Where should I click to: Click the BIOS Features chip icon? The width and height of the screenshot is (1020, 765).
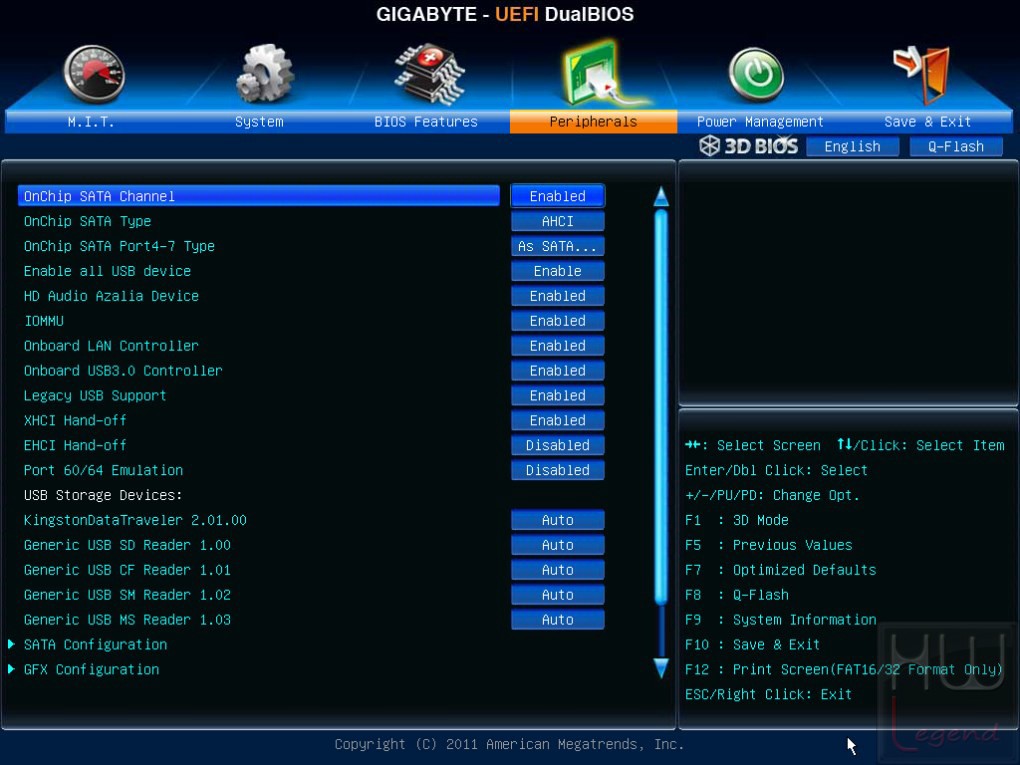tap(429, 74)
